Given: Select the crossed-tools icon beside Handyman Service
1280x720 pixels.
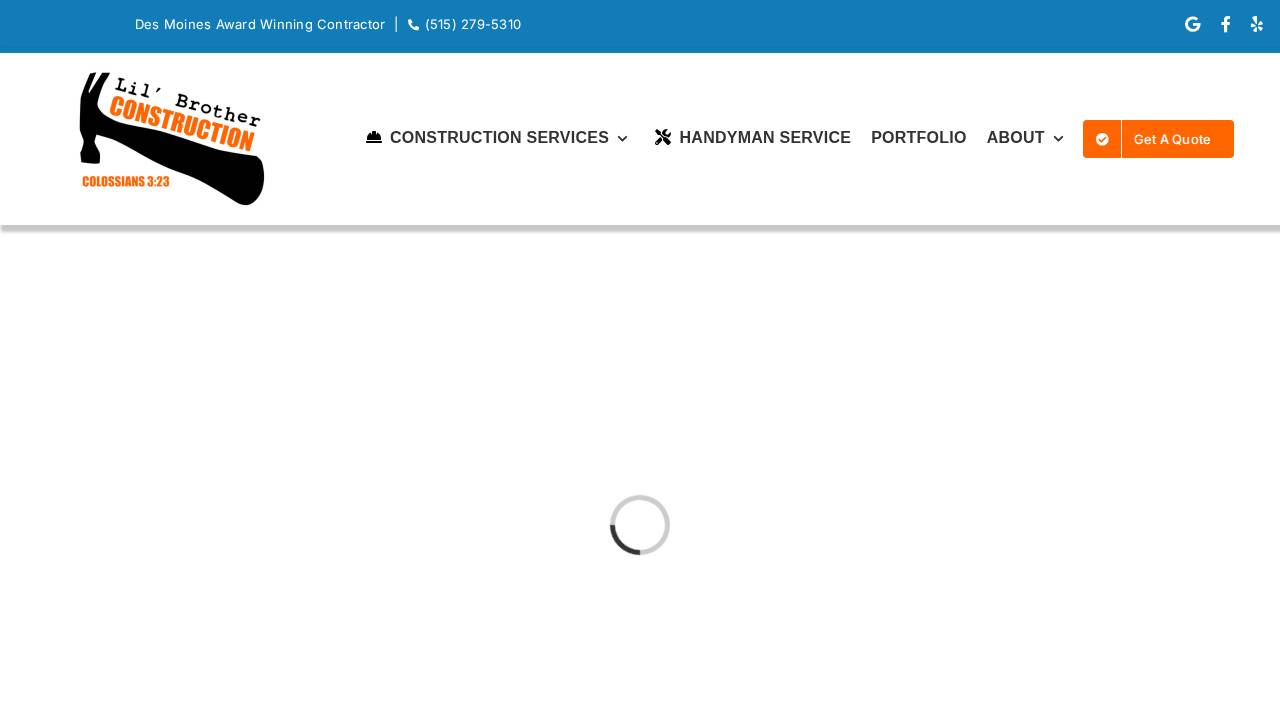Looking at the screenshot, I should (662, 137).
